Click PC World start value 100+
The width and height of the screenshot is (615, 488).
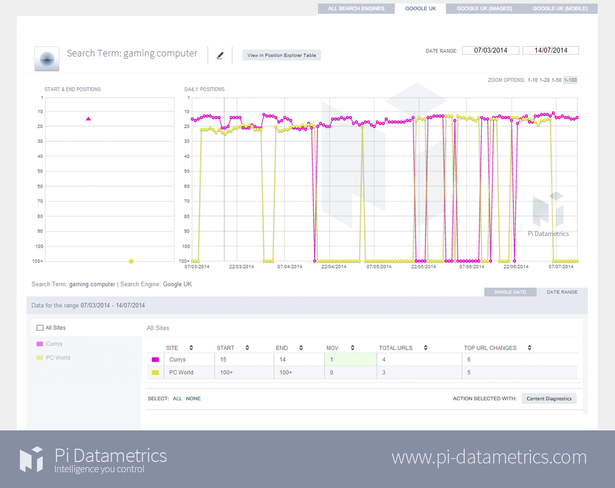[x=226, y=372]
